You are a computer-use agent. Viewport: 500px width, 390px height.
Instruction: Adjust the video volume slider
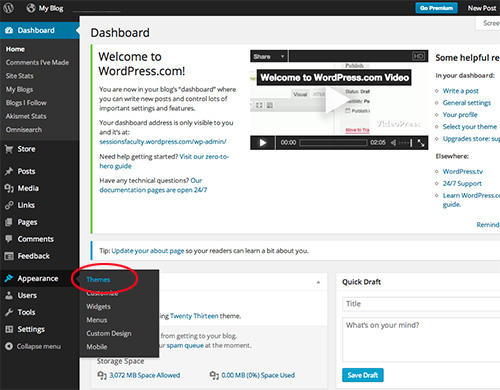point(405,143)
